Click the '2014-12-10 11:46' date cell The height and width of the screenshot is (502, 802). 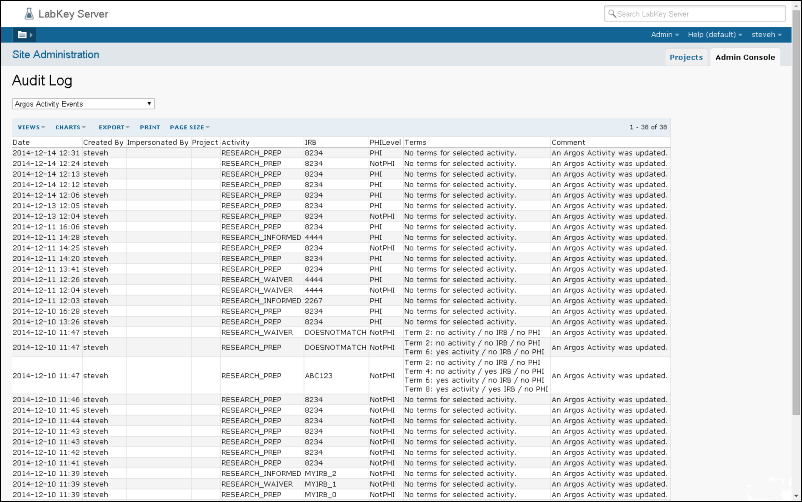[46, 400]
